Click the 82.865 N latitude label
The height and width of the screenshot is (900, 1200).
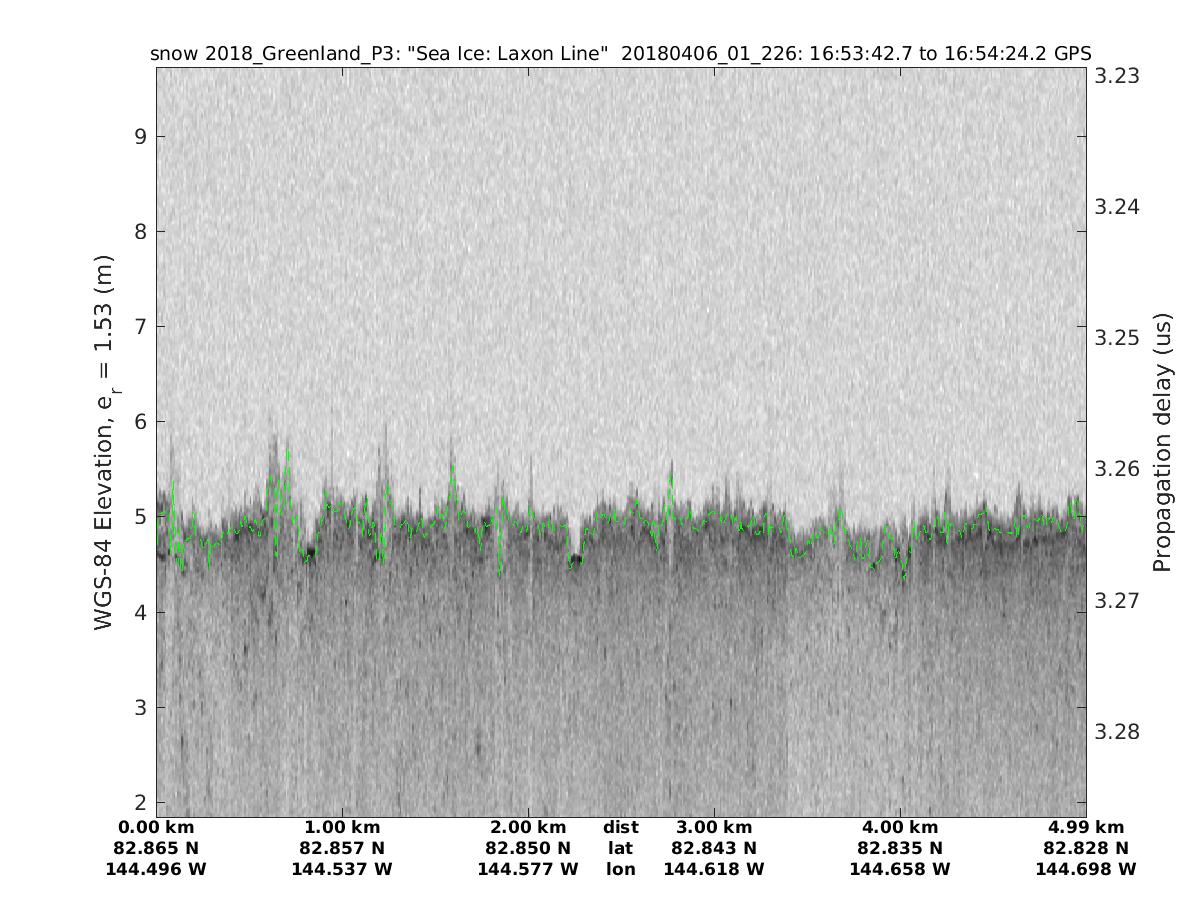156,849
